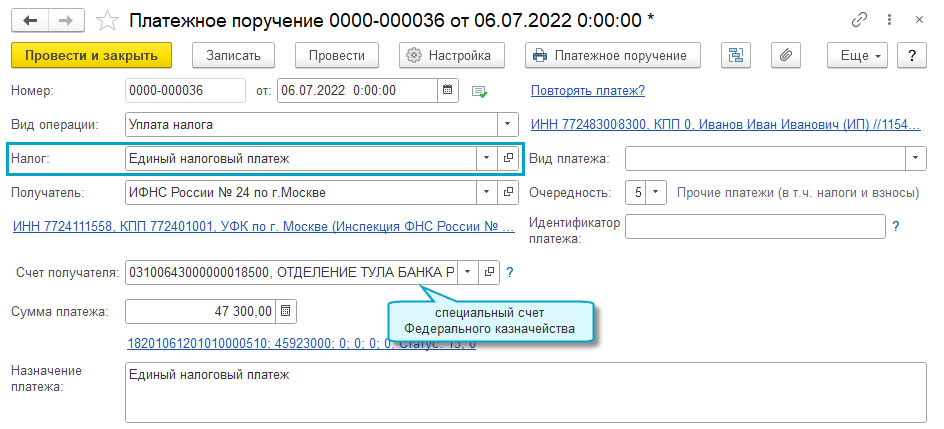Open the calculator for Сумма платежа
The height and width of the screenshot is (429, 944).
(x=286, y=311)
